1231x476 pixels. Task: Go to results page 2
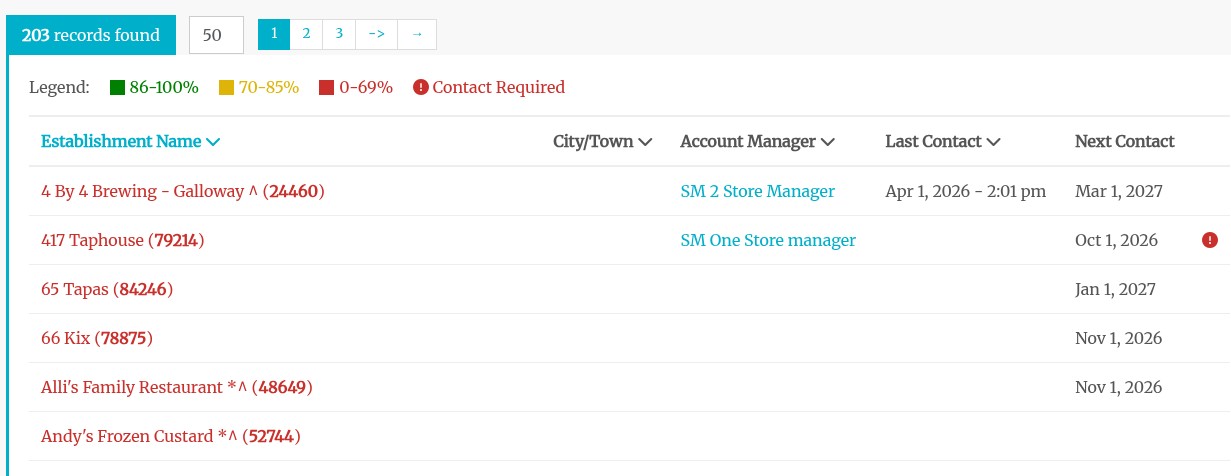click(306, 34)
